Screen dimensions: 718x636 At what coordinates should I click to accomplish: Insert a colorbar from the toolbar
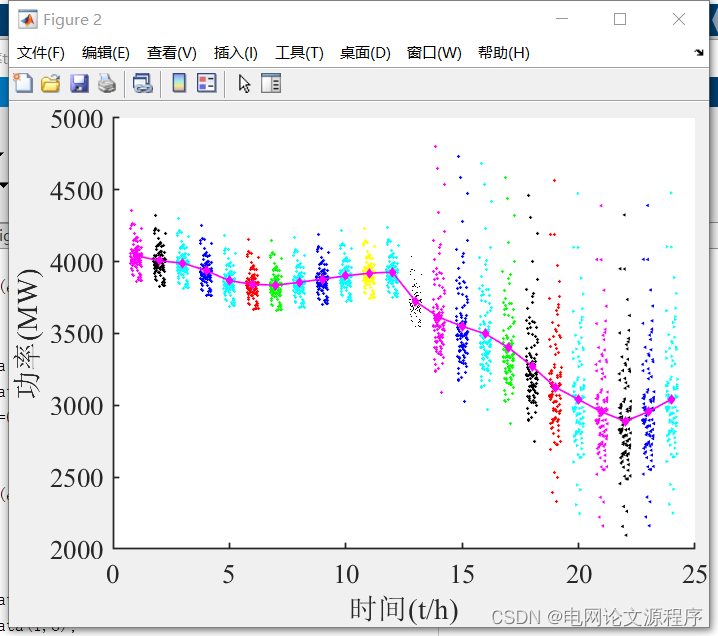[179, 83]
